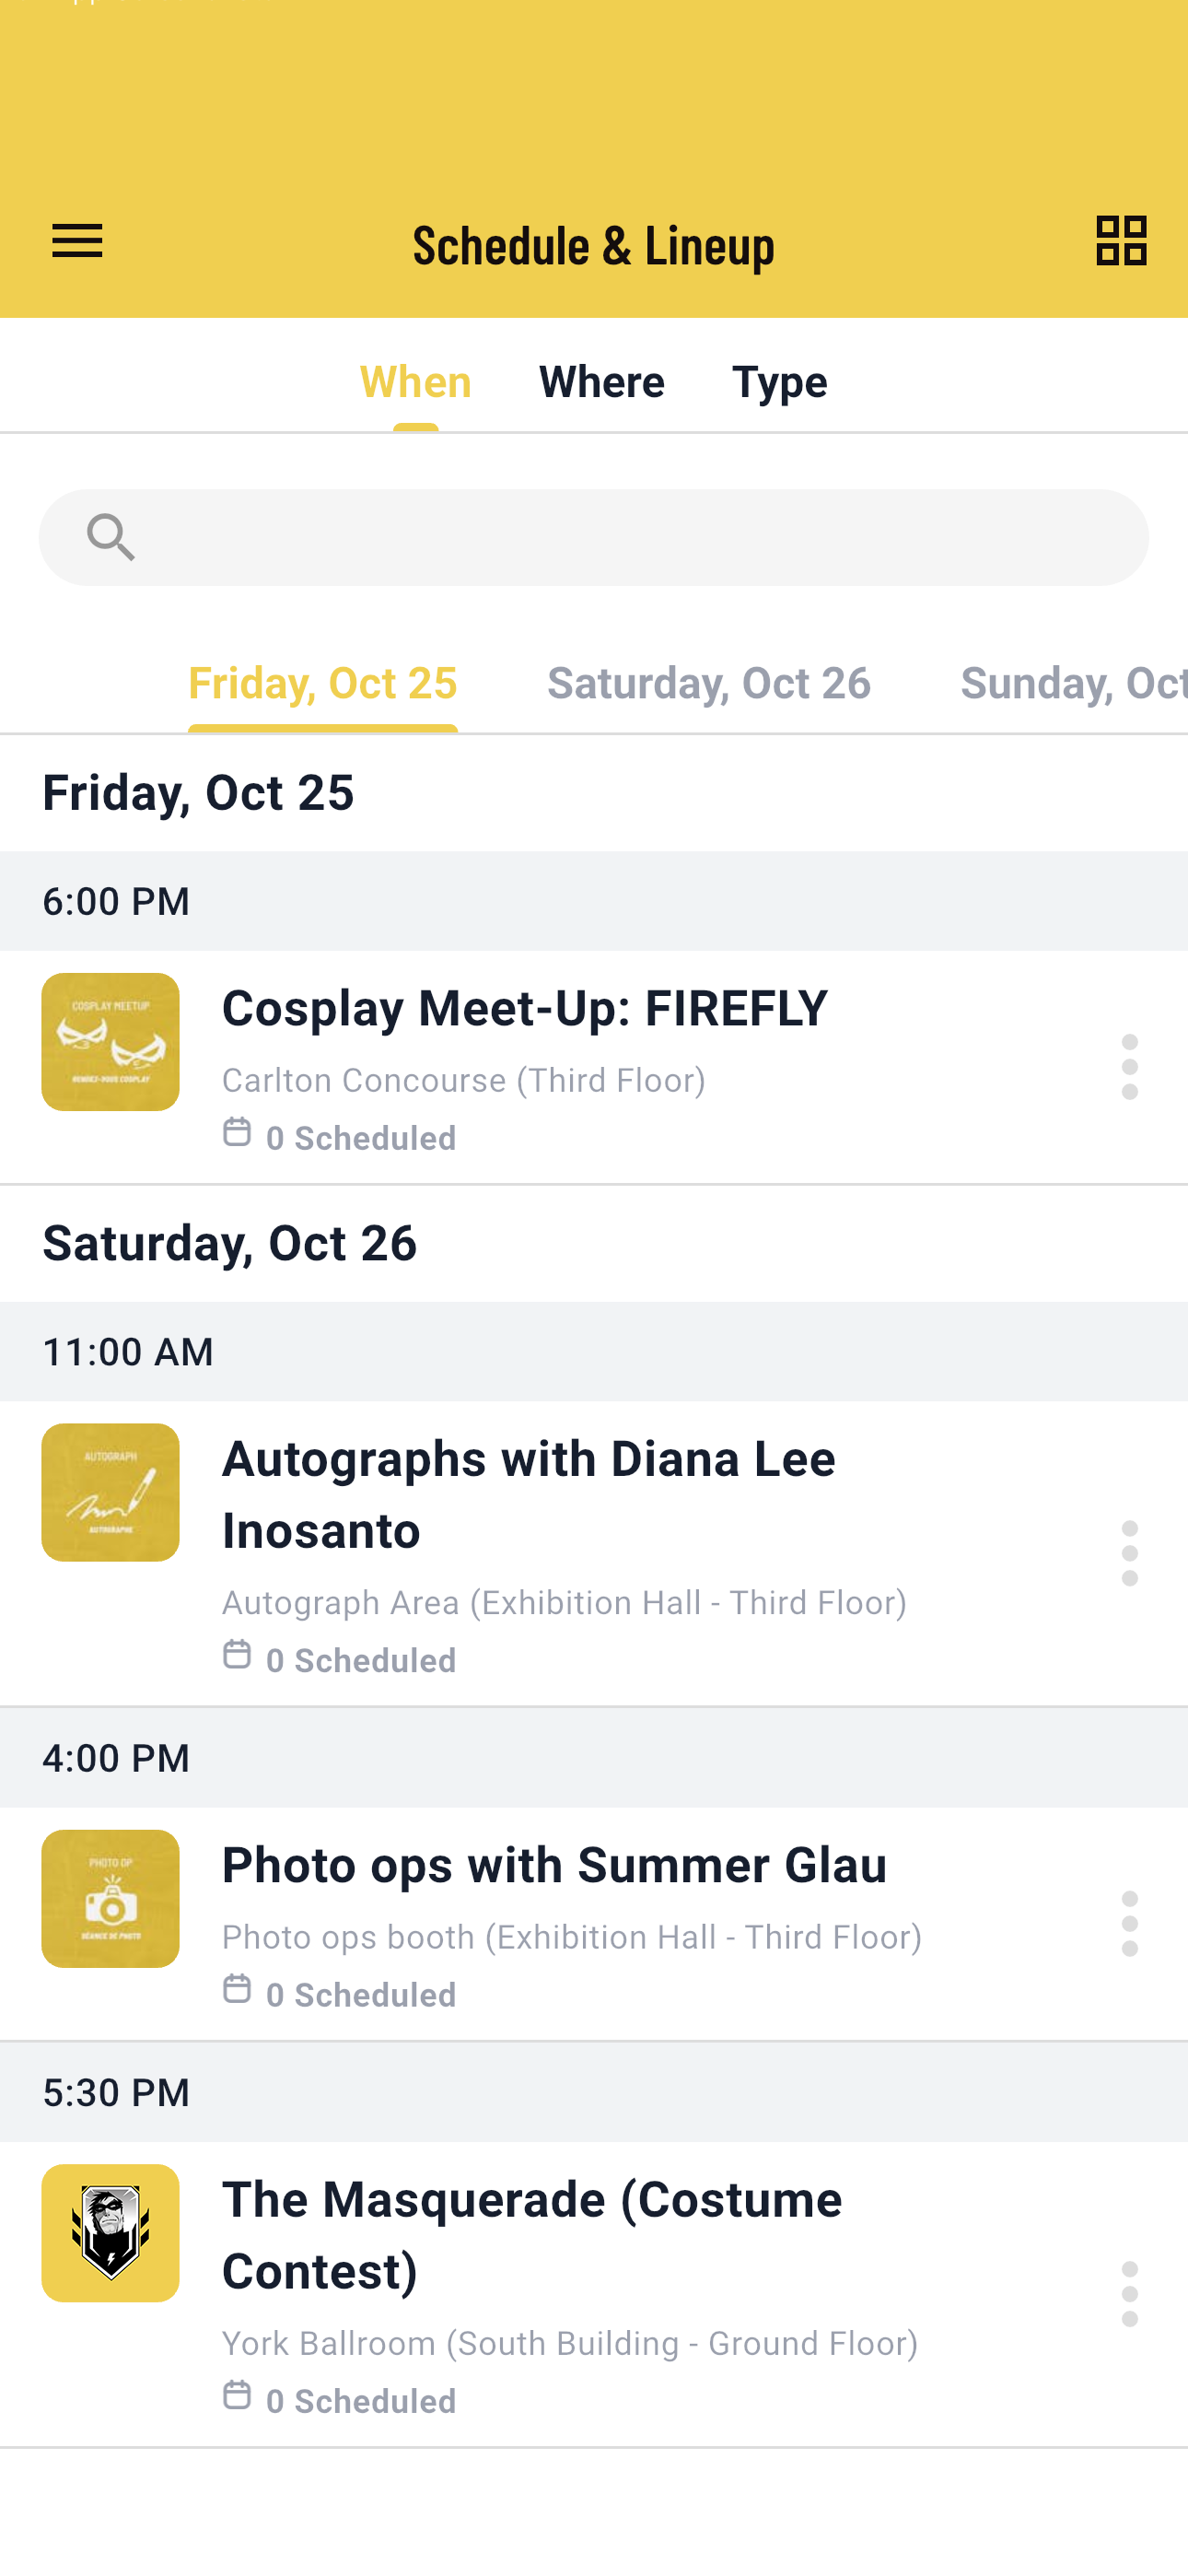Open The Masquerade (Costume Contest) event
The height and width of the screenshot is (2576, 1188).
pyautogui.click(x=532, y=2235)
